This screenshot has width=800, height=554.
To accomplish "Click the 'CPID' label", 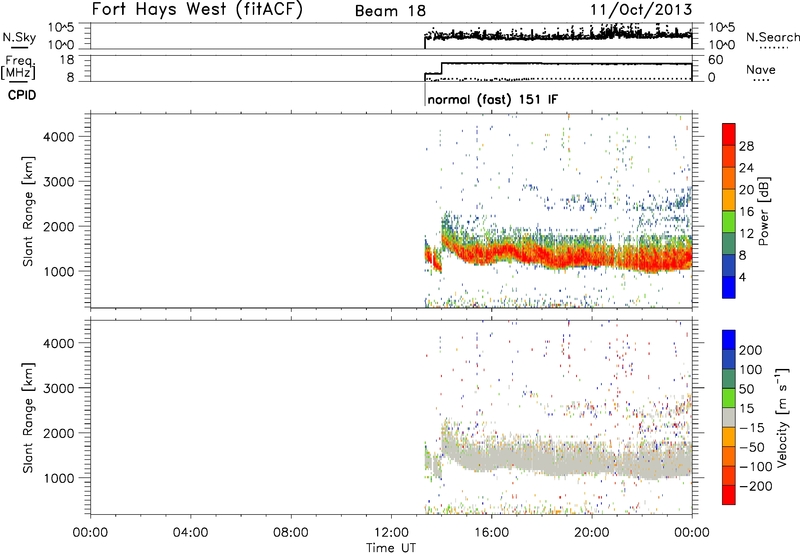I will coord(22,95).
